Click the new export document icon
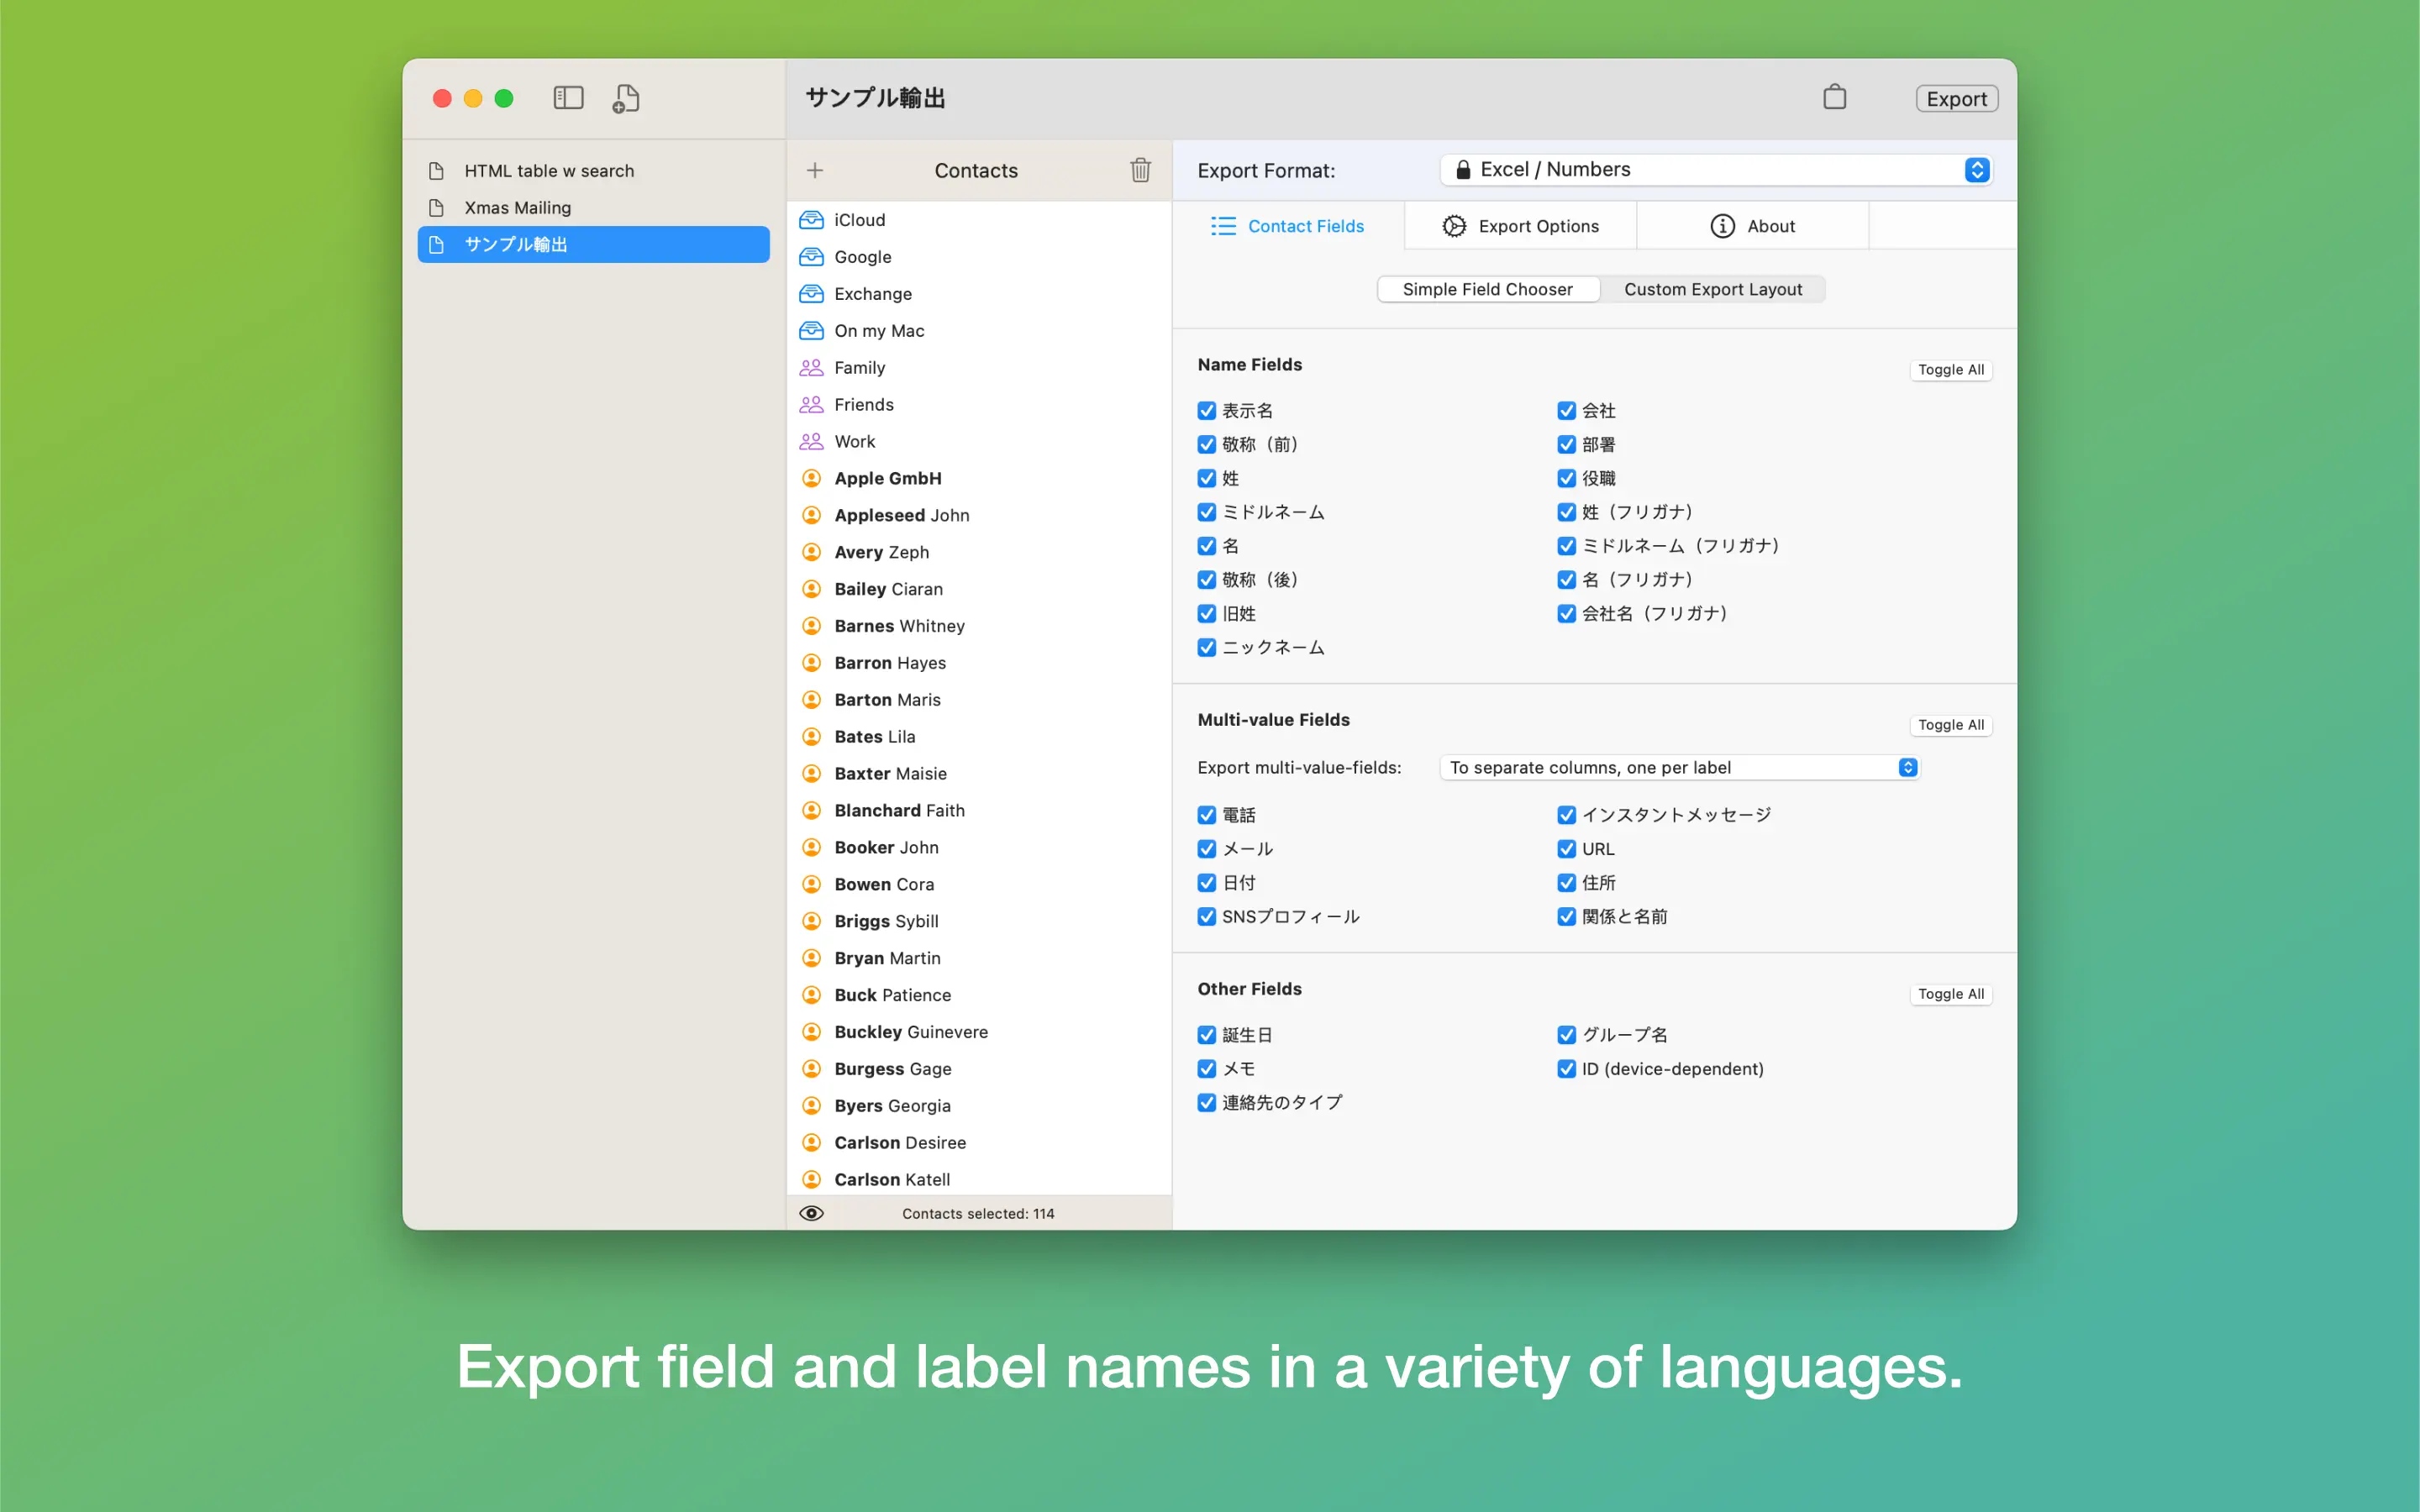The image size is (2420, 1512). (626, 98)
